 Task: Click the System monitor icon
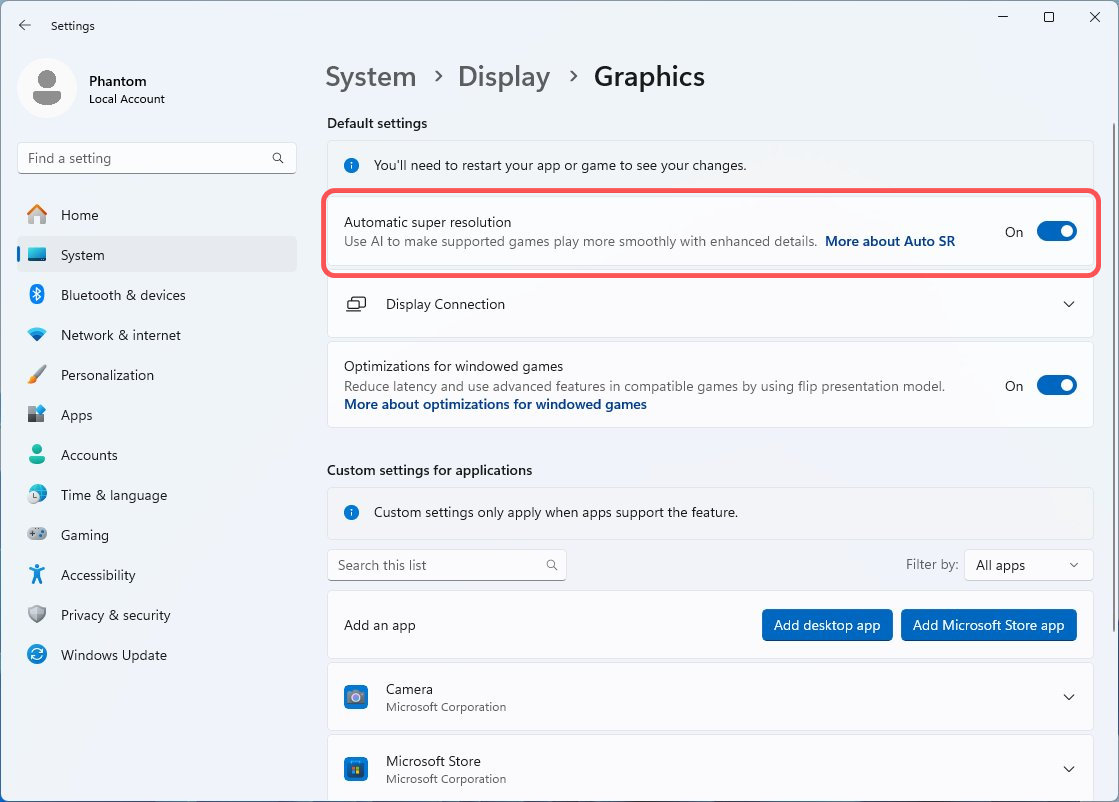point(37,255)
